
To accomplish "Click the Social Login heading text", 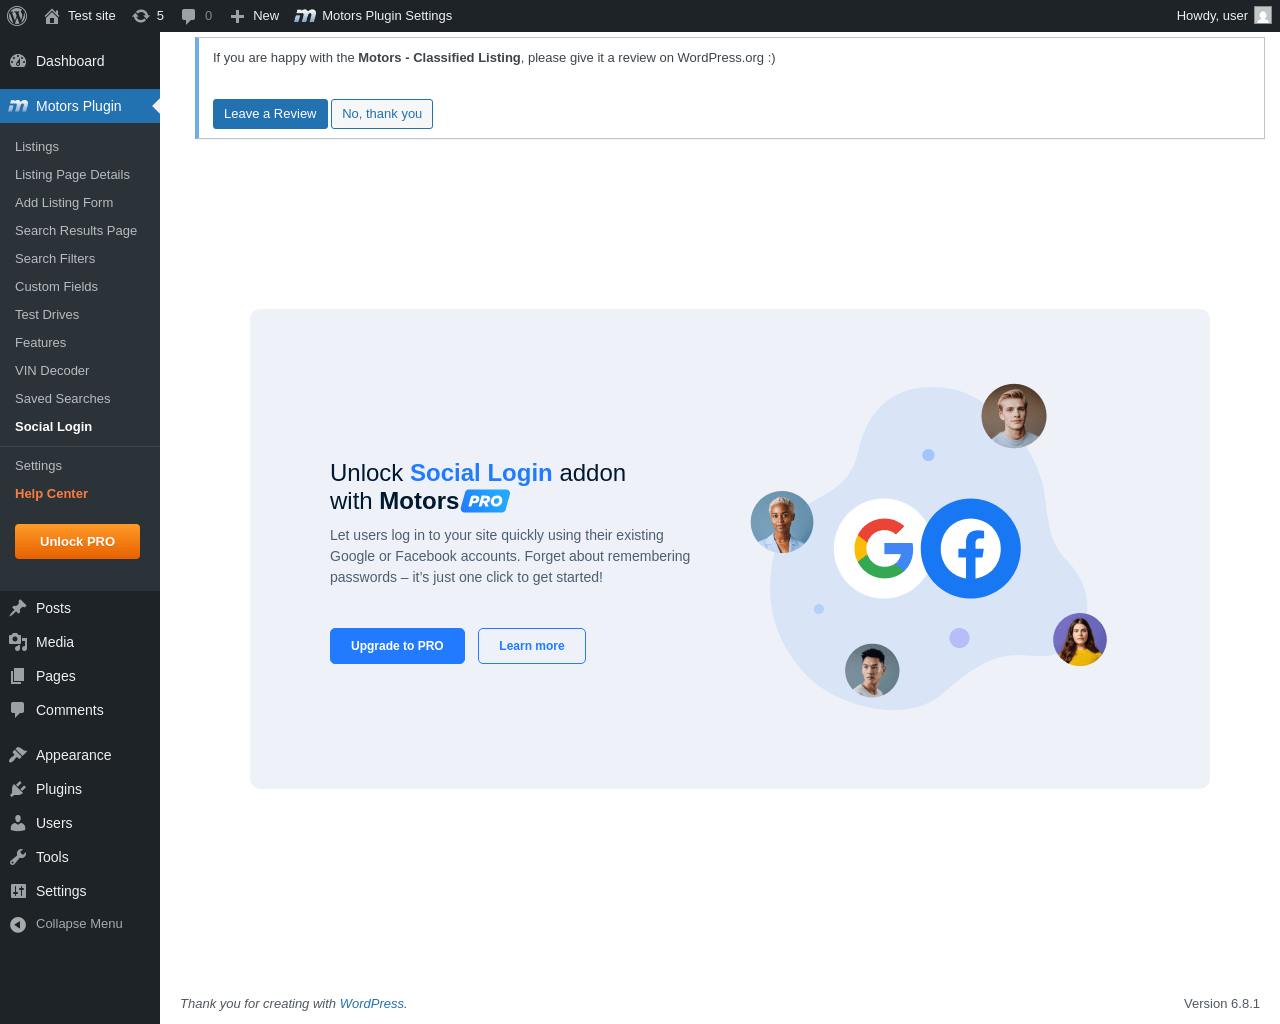I will click(x=481, y=473).
